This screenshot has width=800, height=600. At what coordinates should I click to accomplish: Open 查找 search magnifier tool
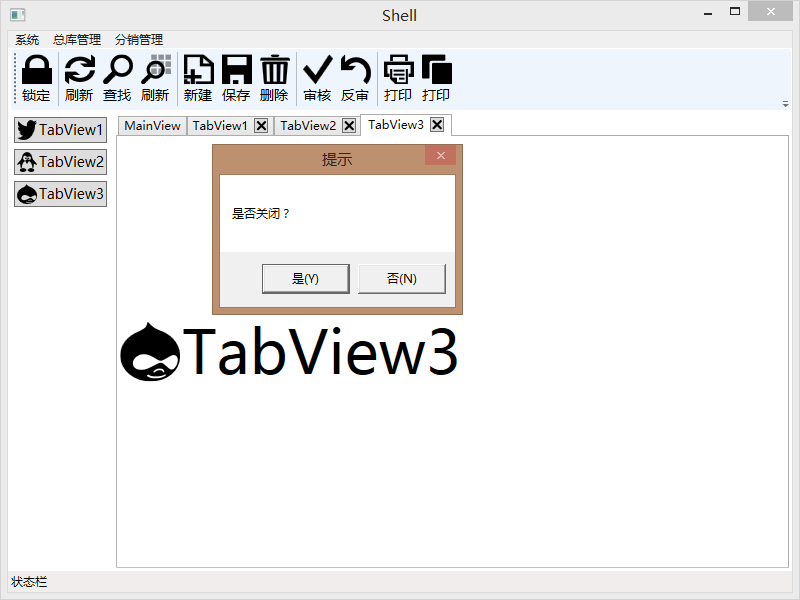tap(117, 78)
